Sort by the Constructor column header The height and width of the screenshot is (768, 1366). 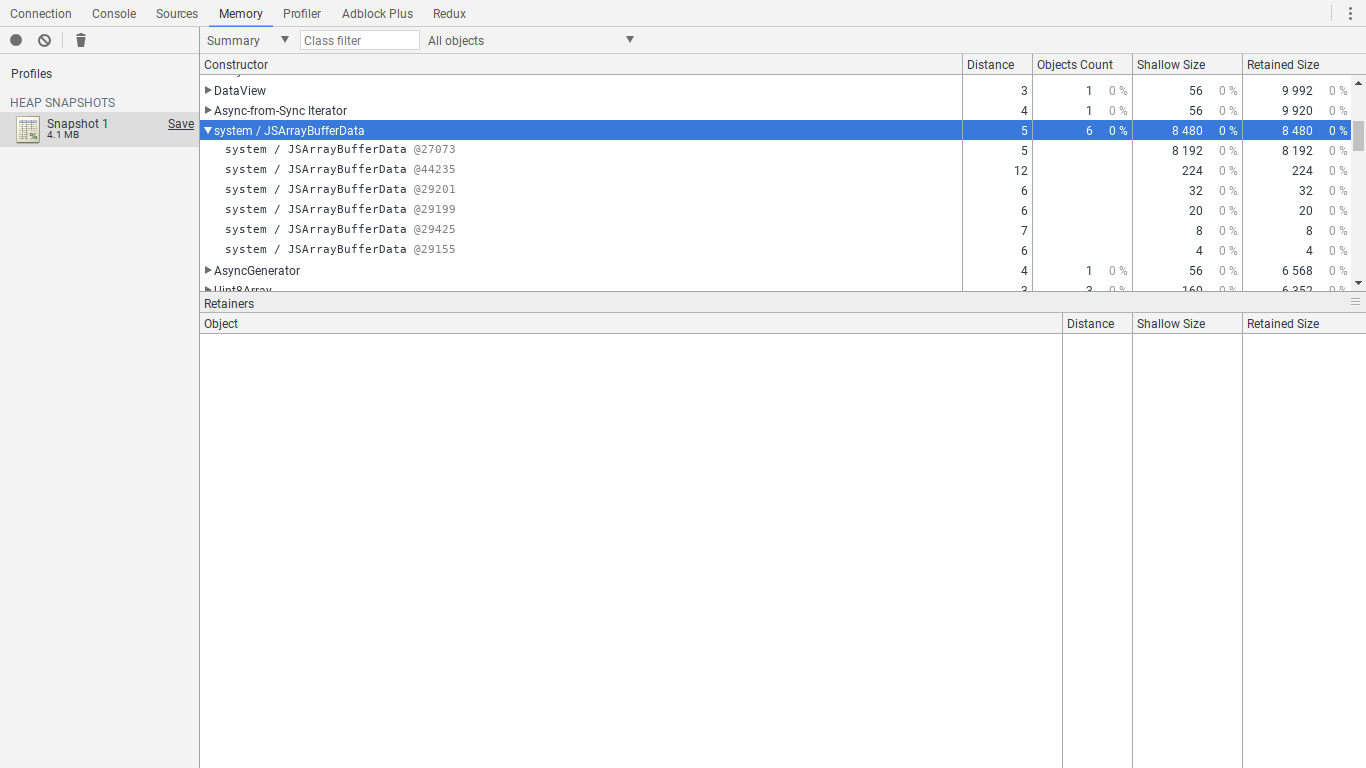(581, 64)
